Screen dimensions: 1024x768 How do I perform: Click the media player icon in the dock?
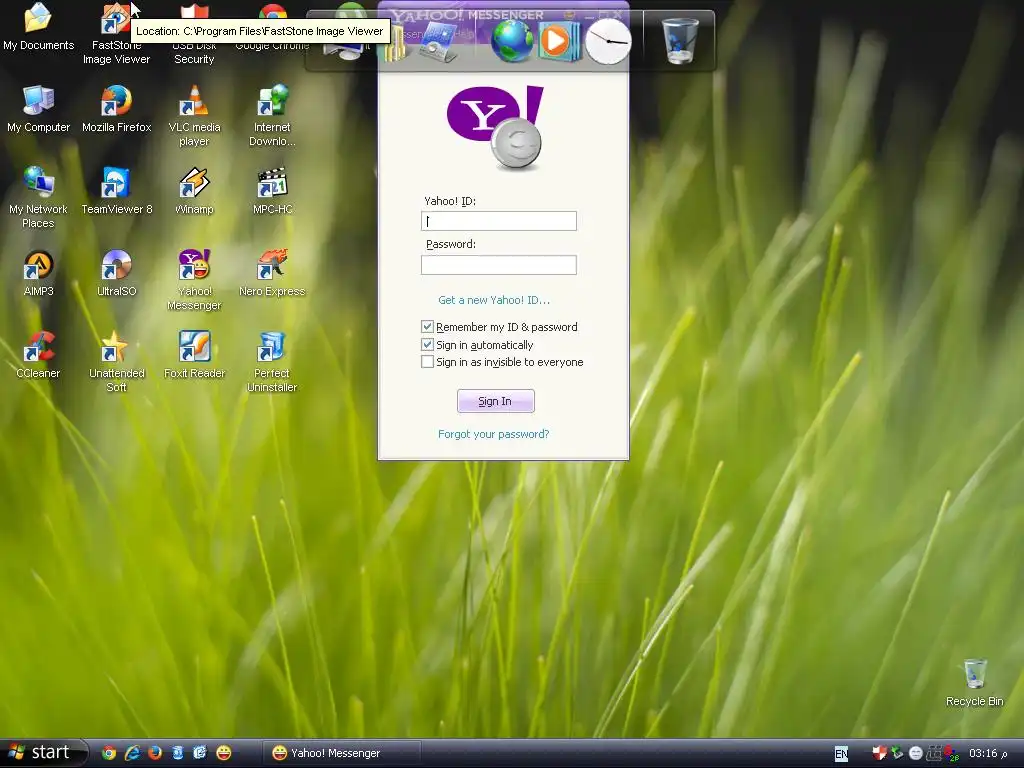(558, 41)
